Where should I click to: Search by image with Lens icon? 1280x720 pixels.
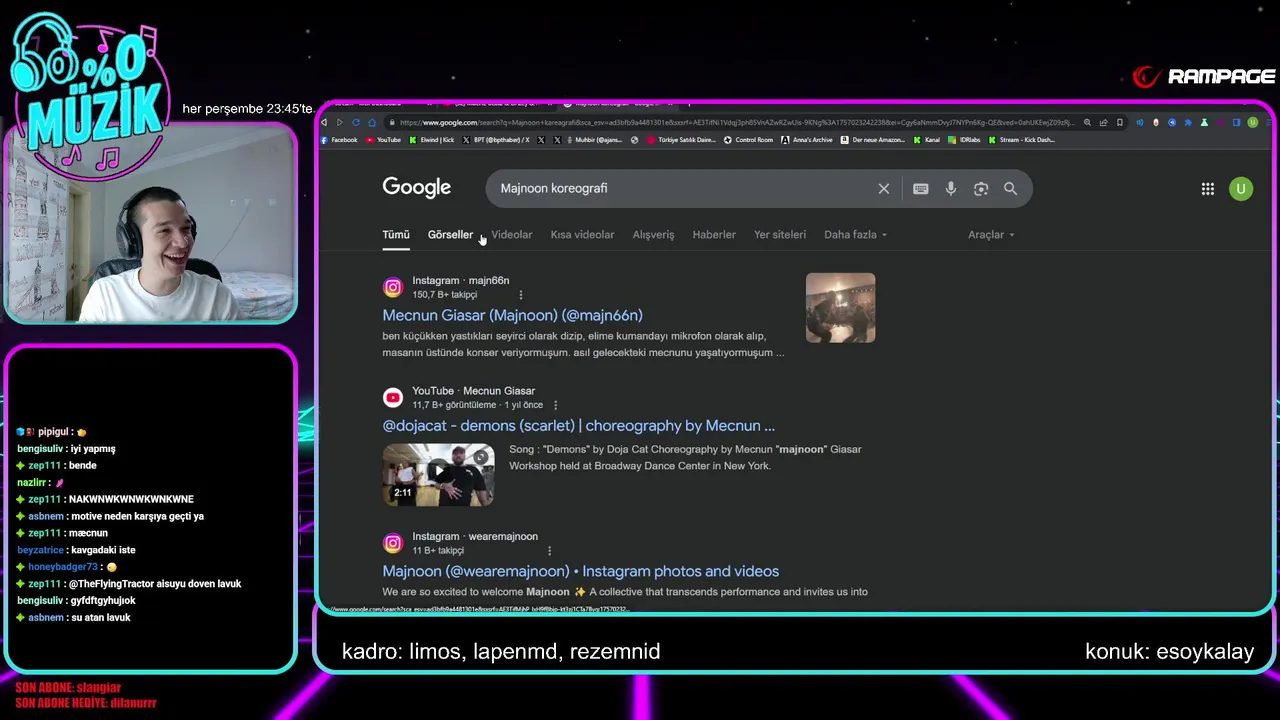tap(981, 188)
